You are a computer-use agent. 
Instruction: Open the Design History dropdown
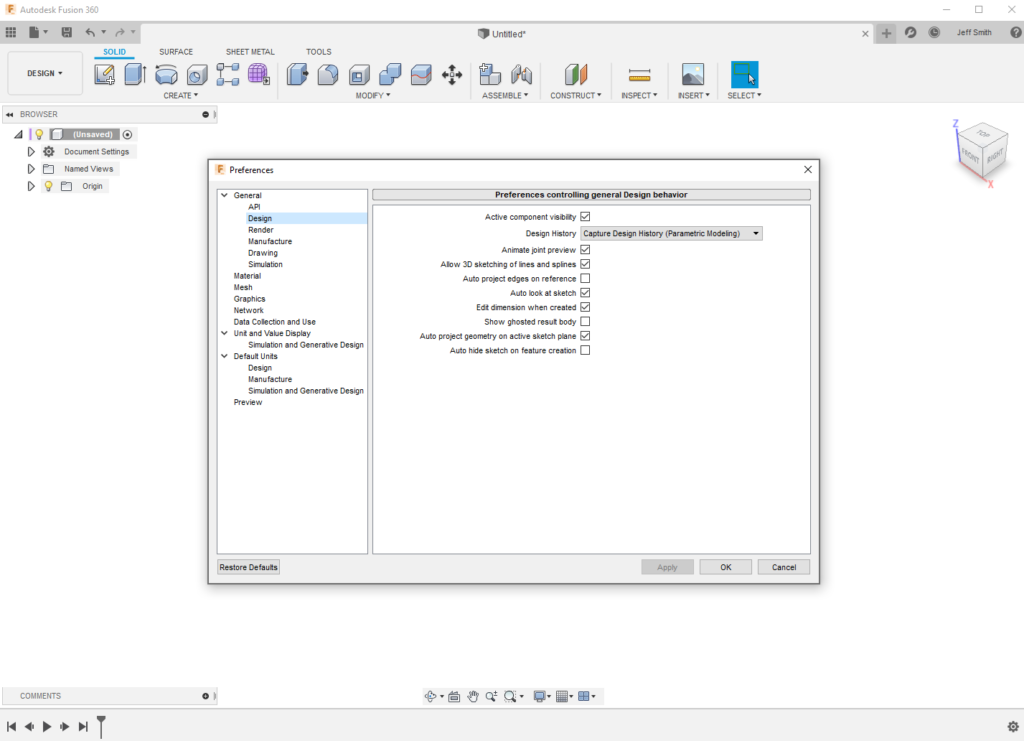[671, 233]
